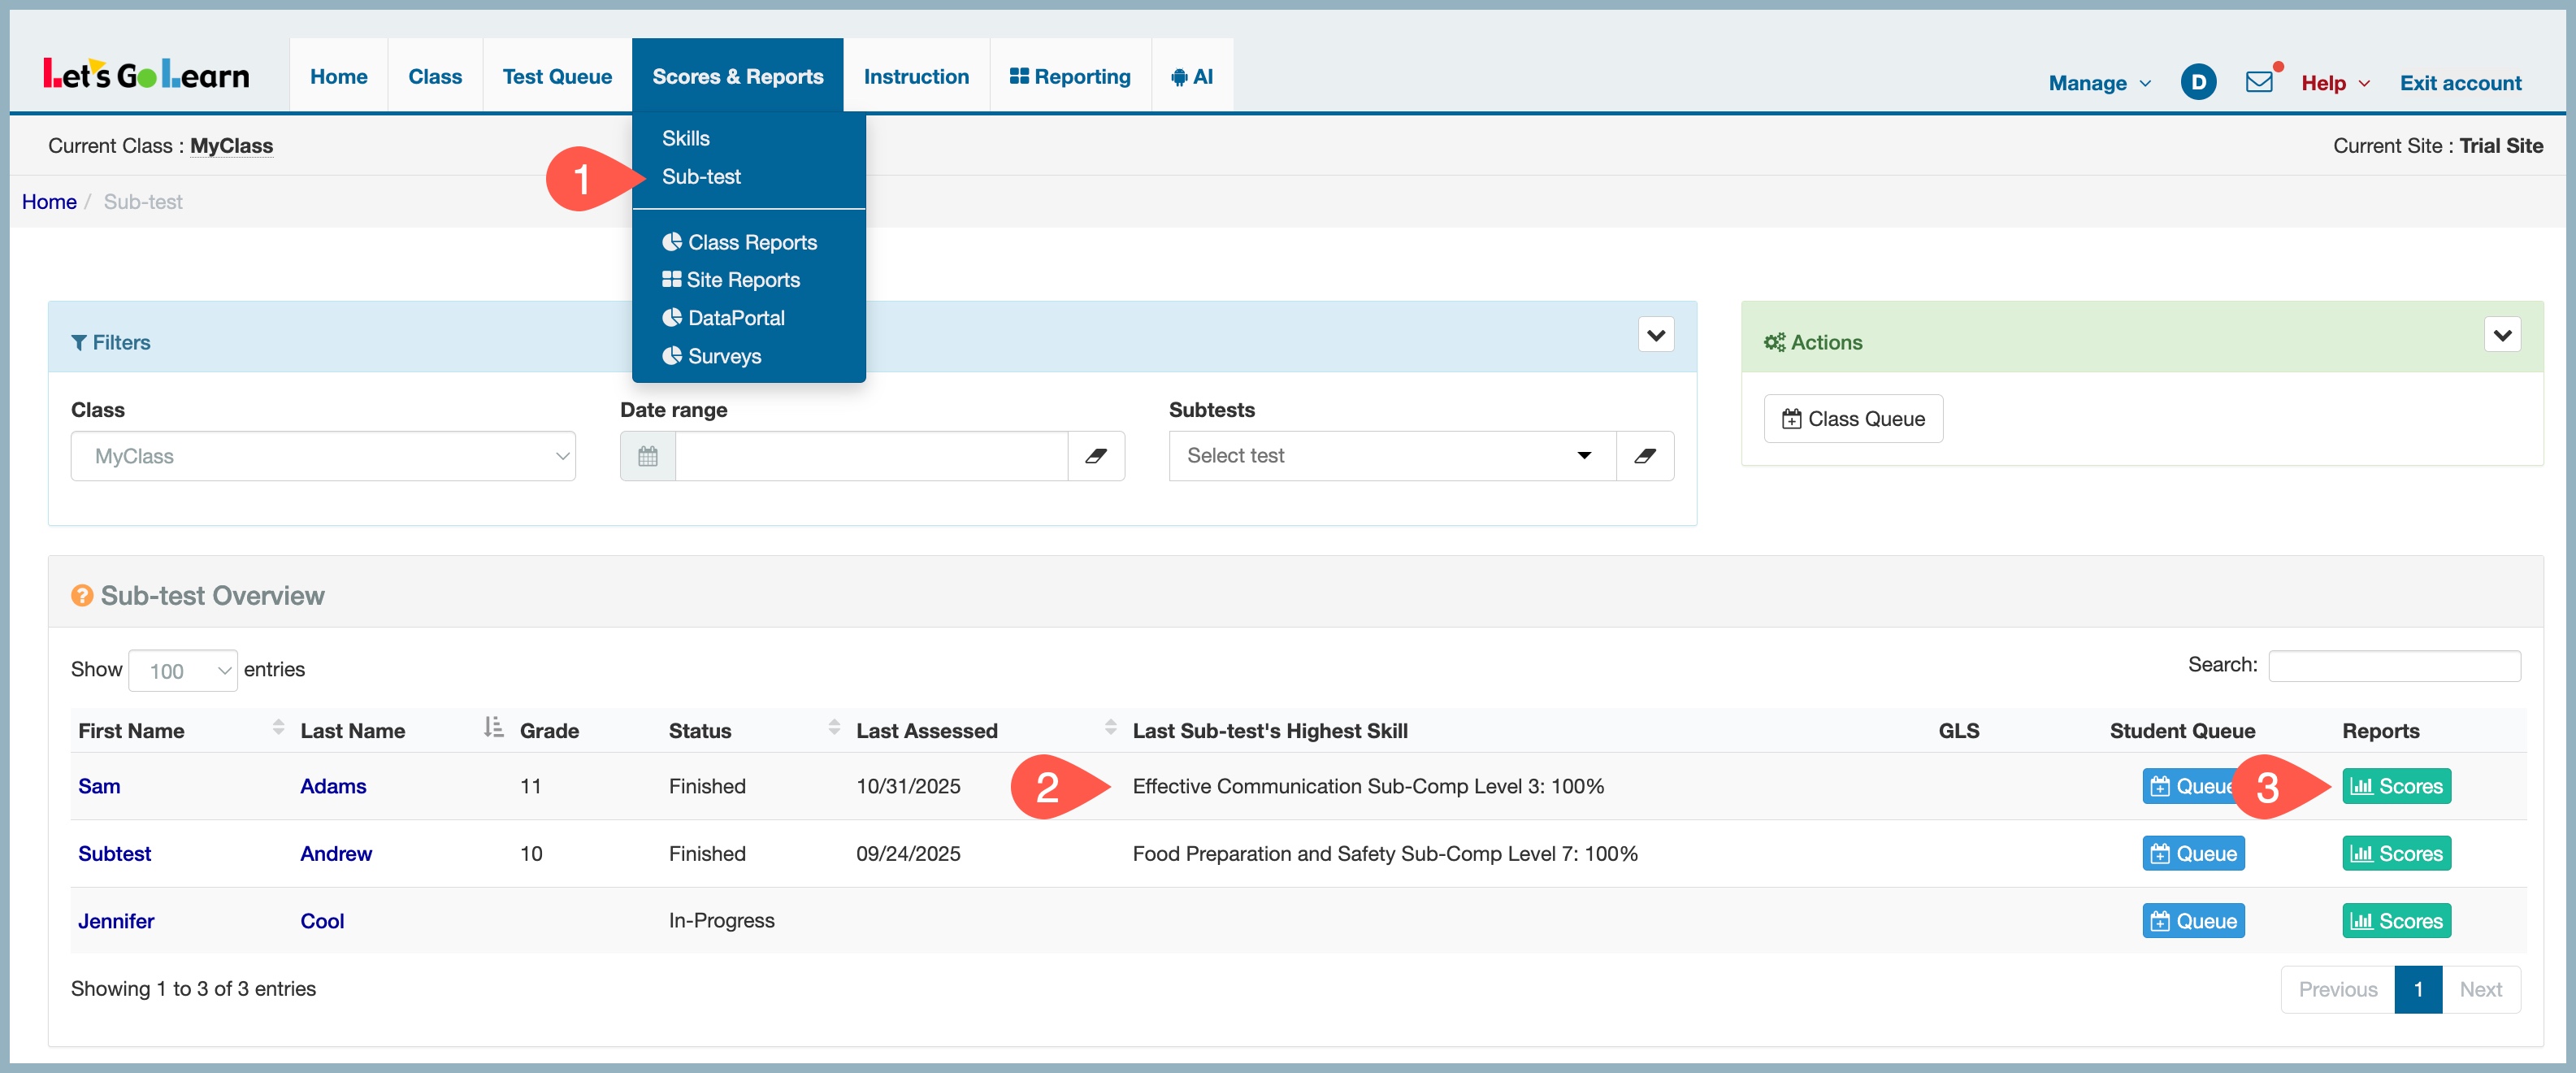Click the Sub-test Overview help question icon
This screenshot has width=2576, height=1073.
[x=82, y=596]
